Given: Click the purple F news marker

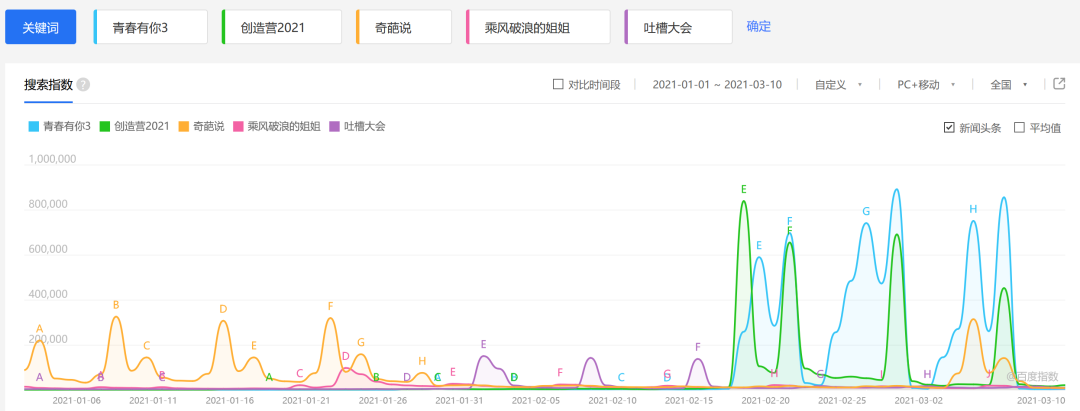Looking at the screenshot, I should point(698,347).
